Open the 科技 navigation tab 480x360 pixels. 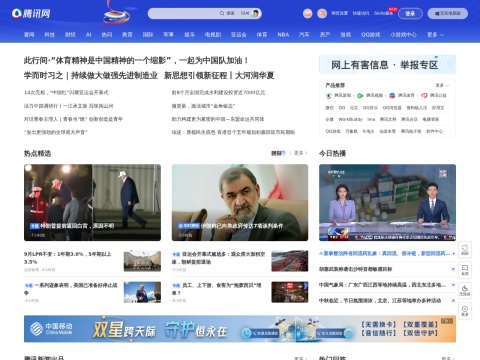49,35
